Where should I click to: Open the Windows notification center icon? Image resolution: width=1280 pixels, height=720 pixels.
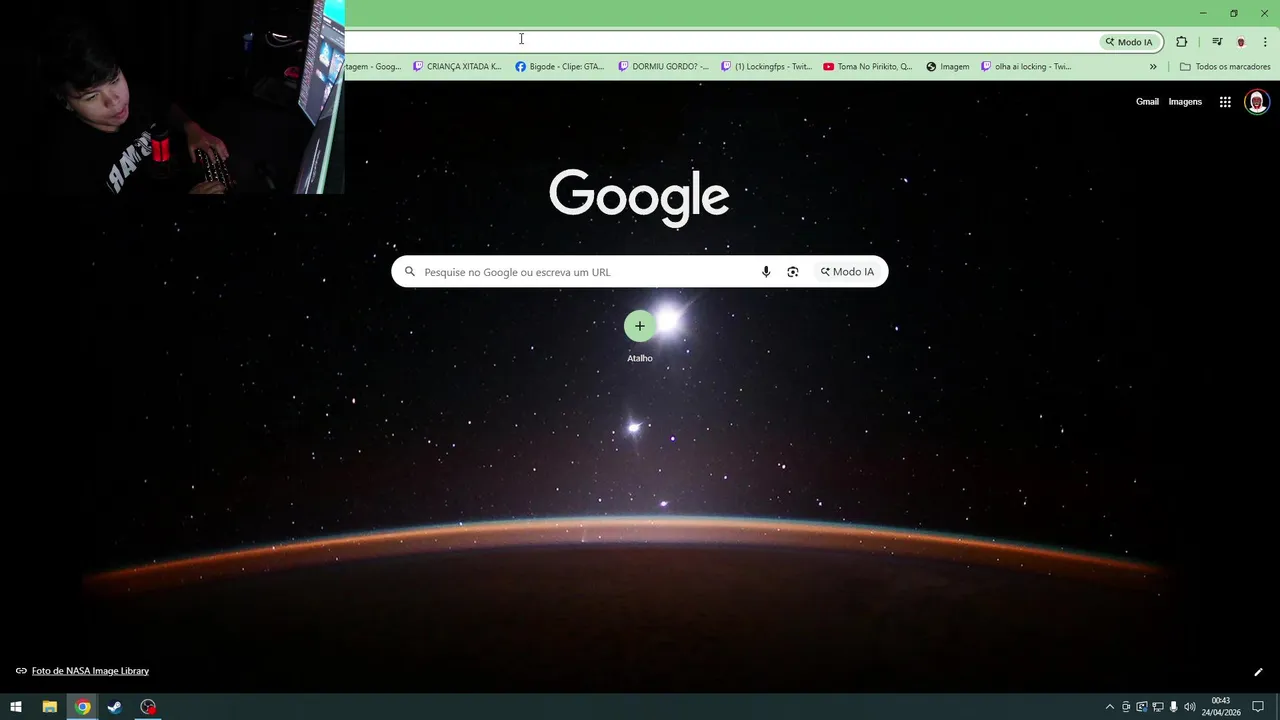click(1258, 707)
